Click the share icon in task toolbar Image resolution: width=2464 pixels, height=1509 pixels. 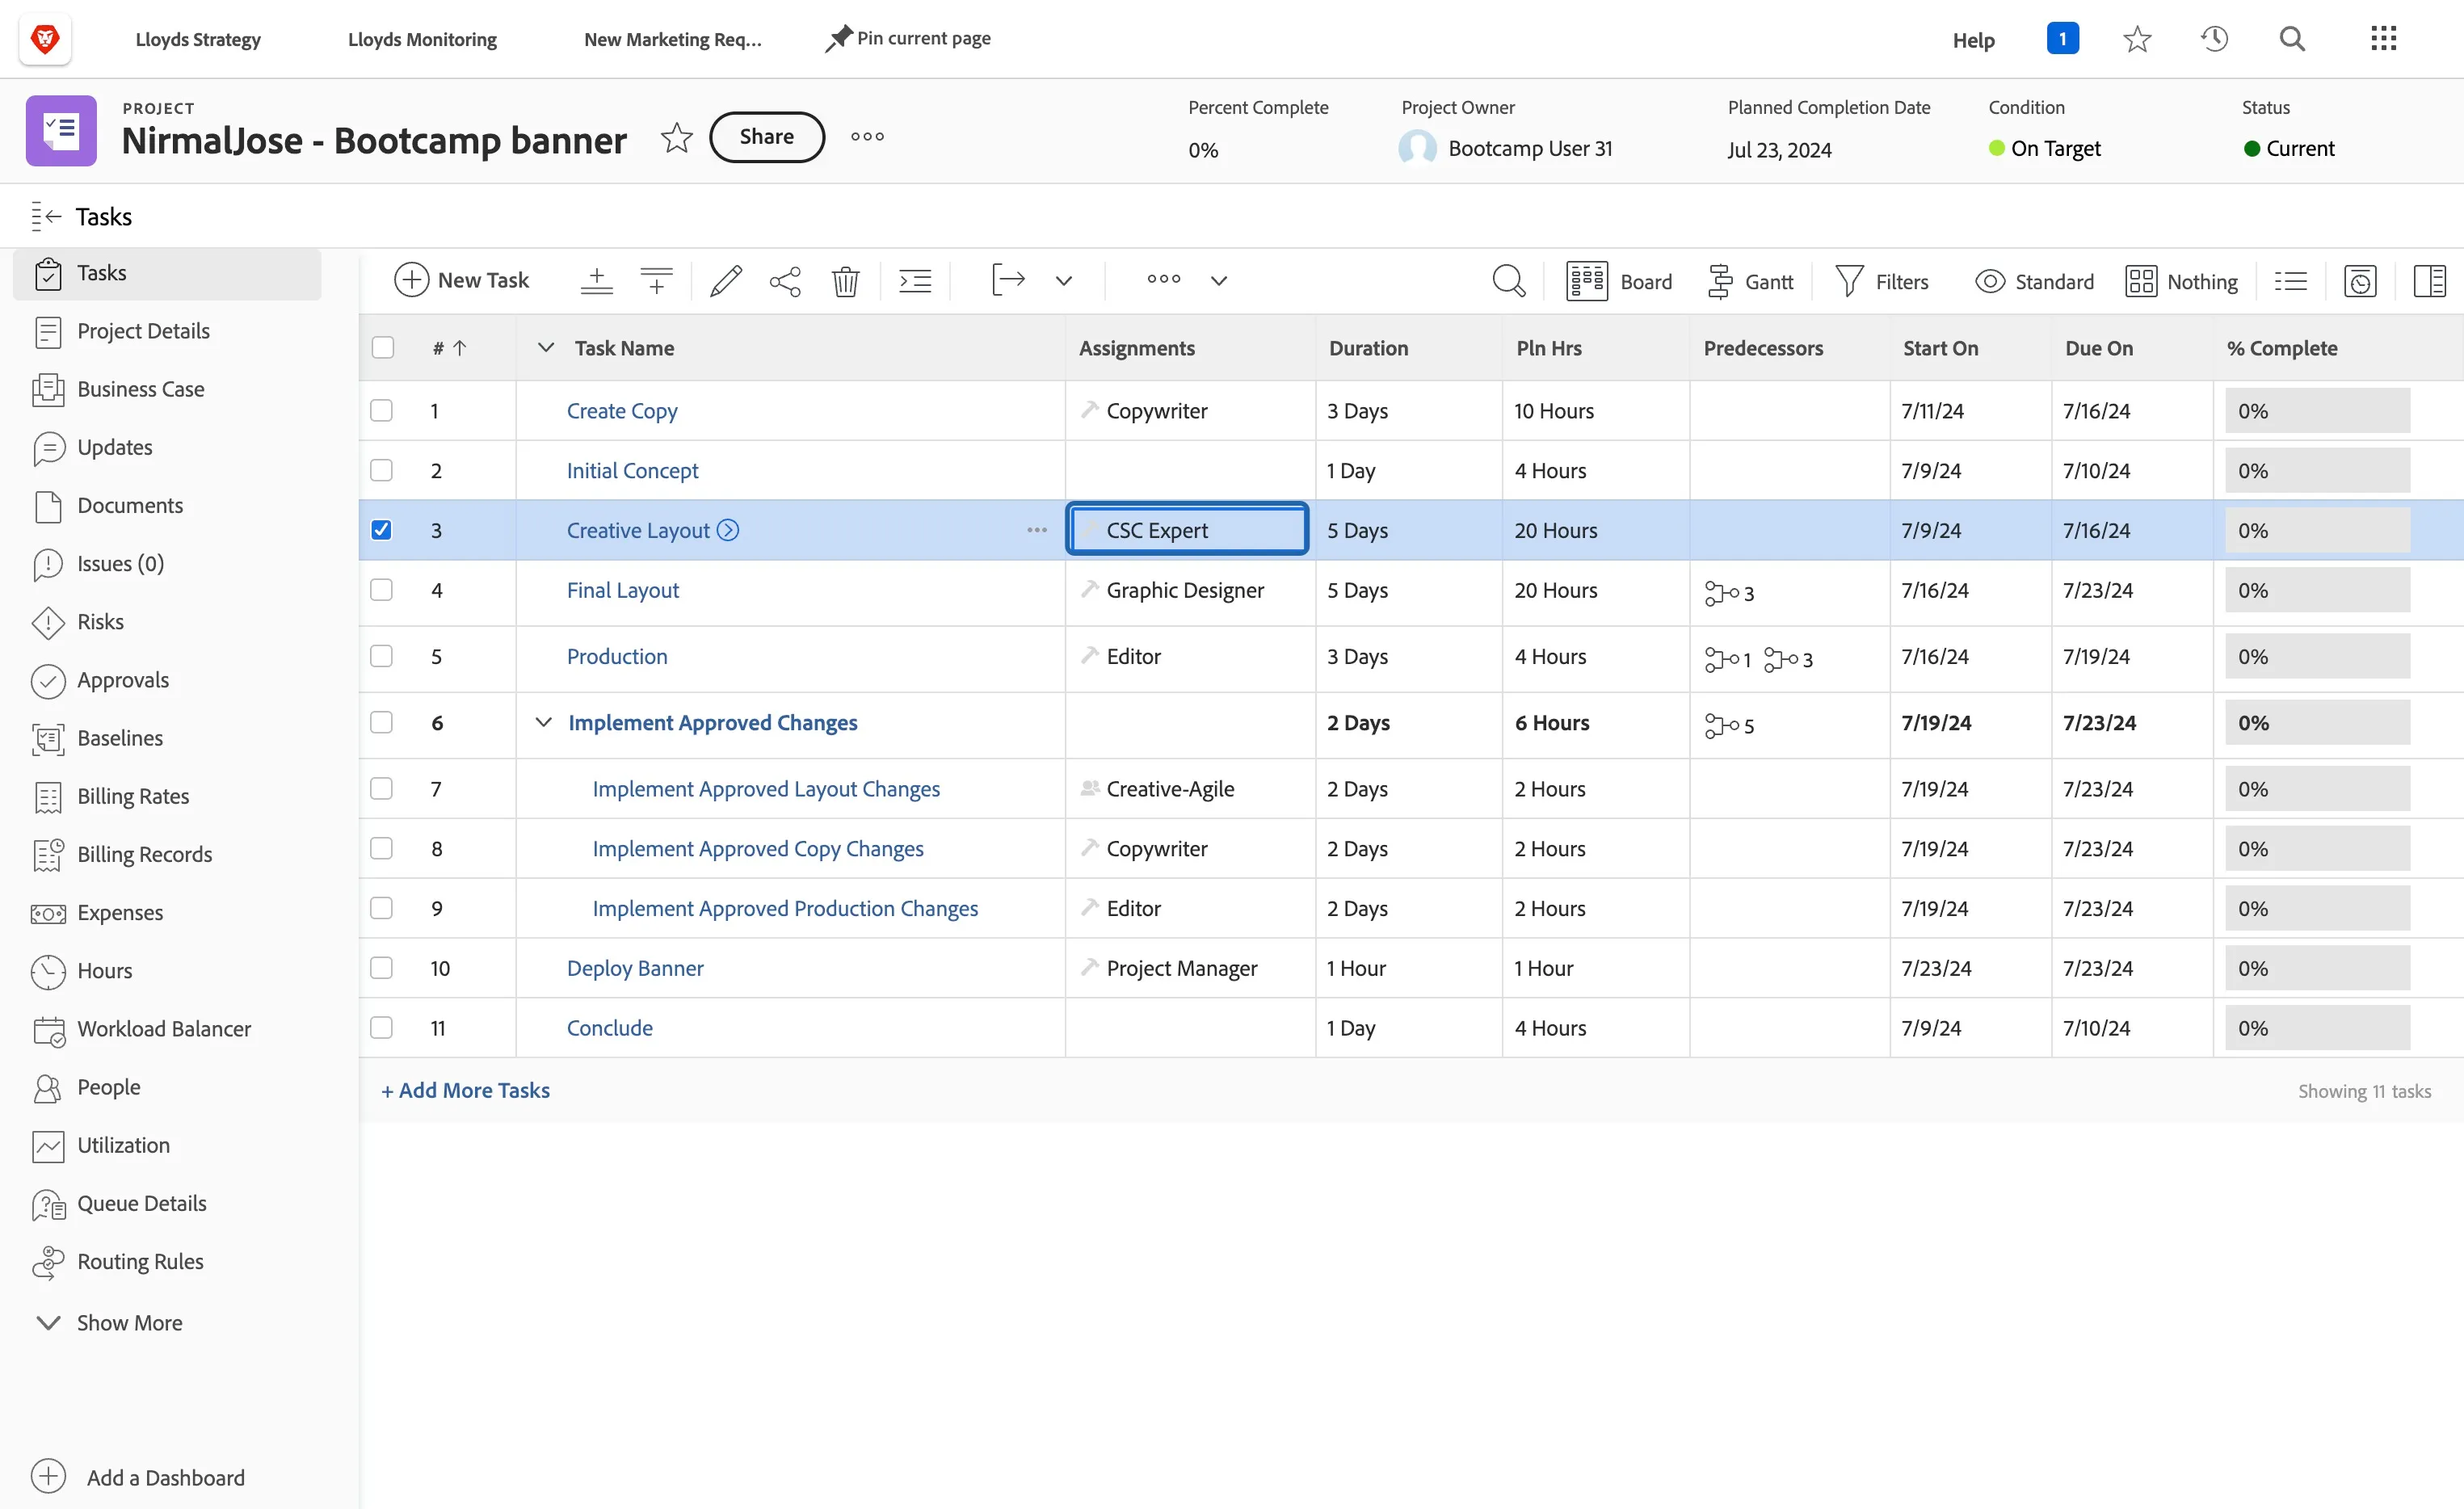click(x=785, y=281)
